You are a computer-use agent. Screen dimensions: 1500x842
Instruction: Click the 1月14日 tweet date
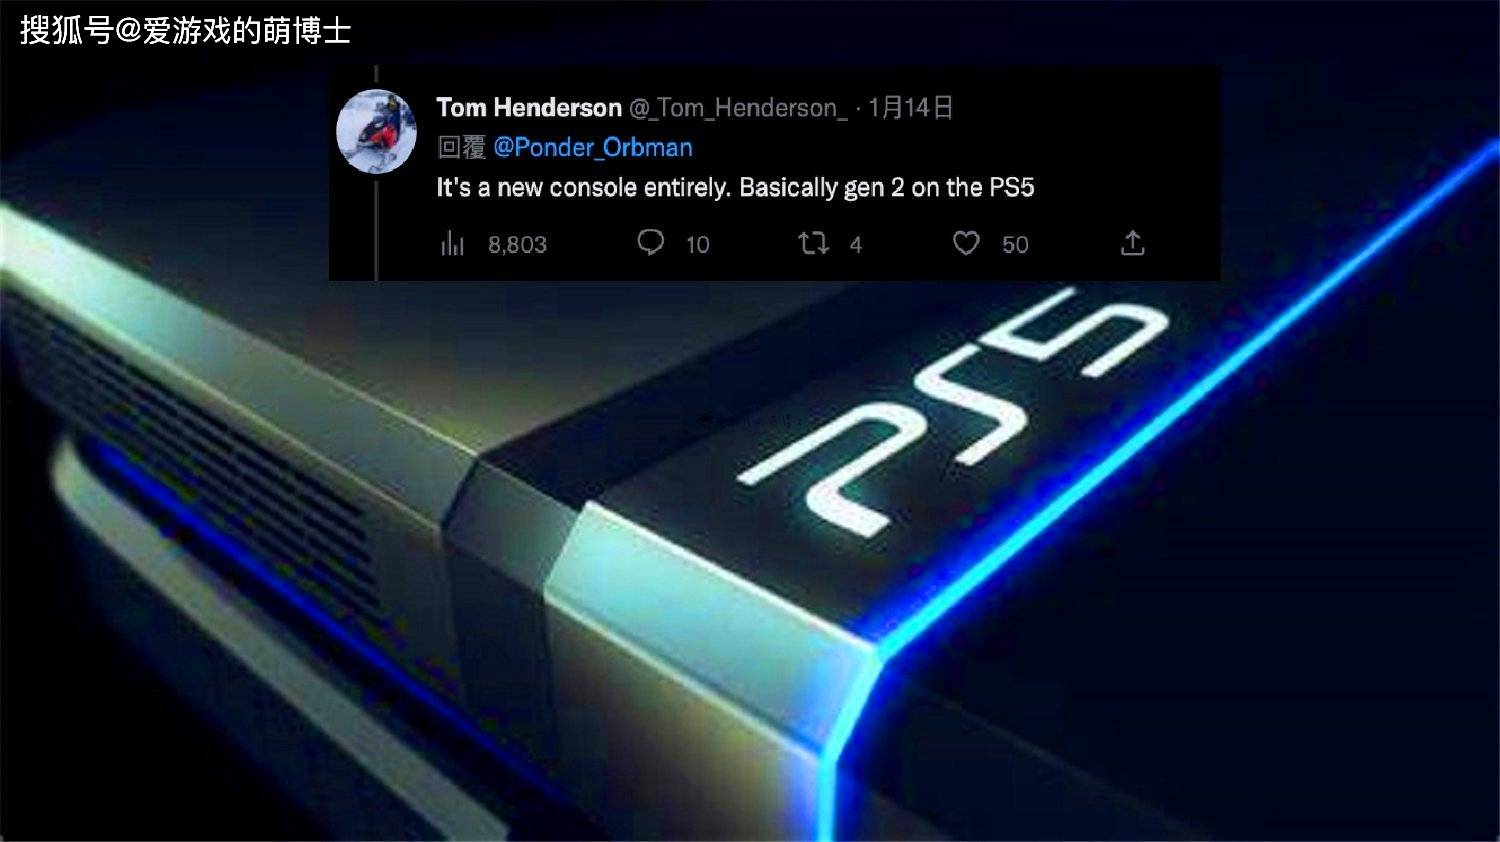pos(910,107)
